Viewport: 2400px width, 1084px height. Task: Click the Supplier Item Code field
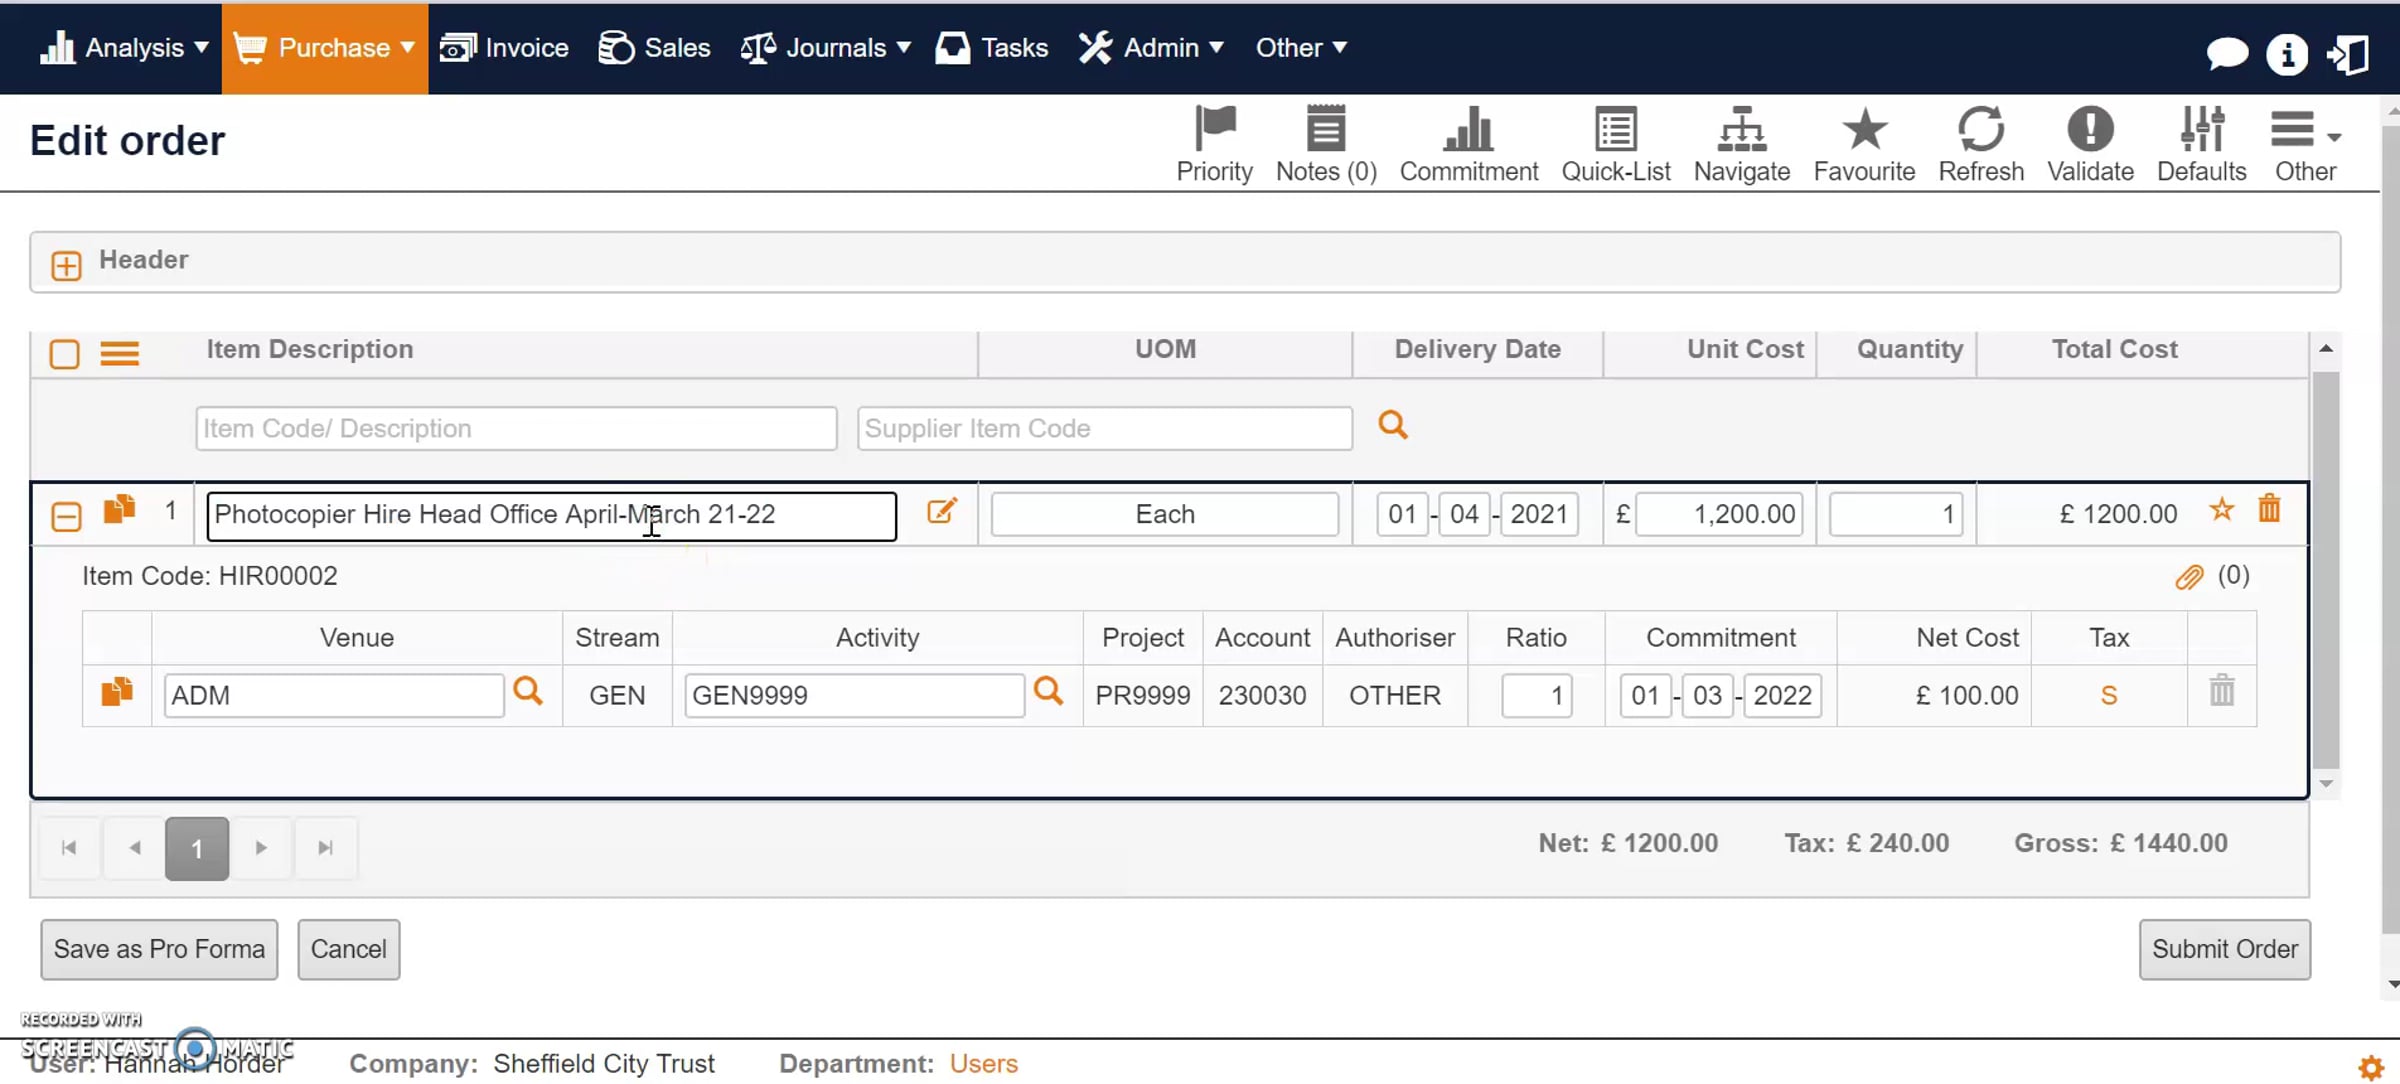coord(1104,428)
